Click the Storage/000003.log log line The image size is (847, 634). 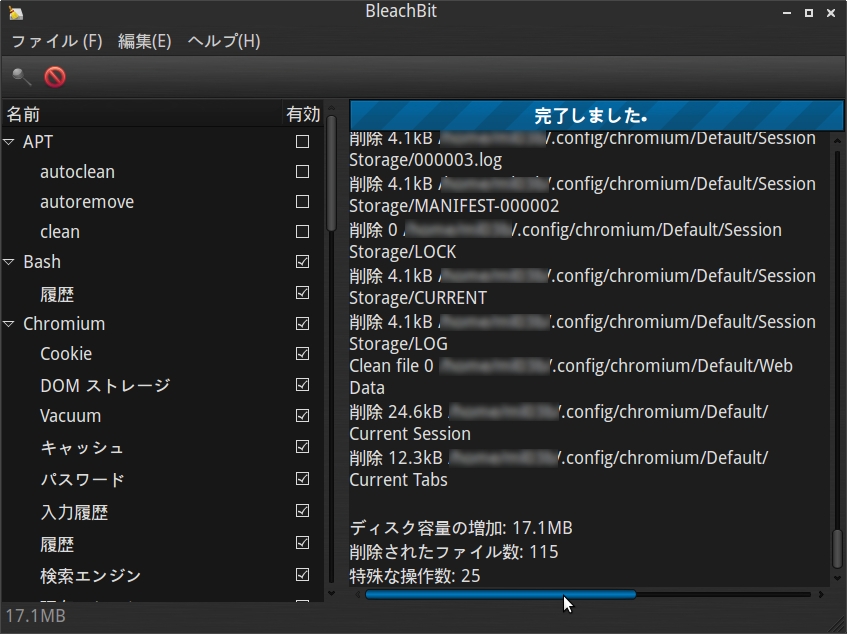(426, 160)
